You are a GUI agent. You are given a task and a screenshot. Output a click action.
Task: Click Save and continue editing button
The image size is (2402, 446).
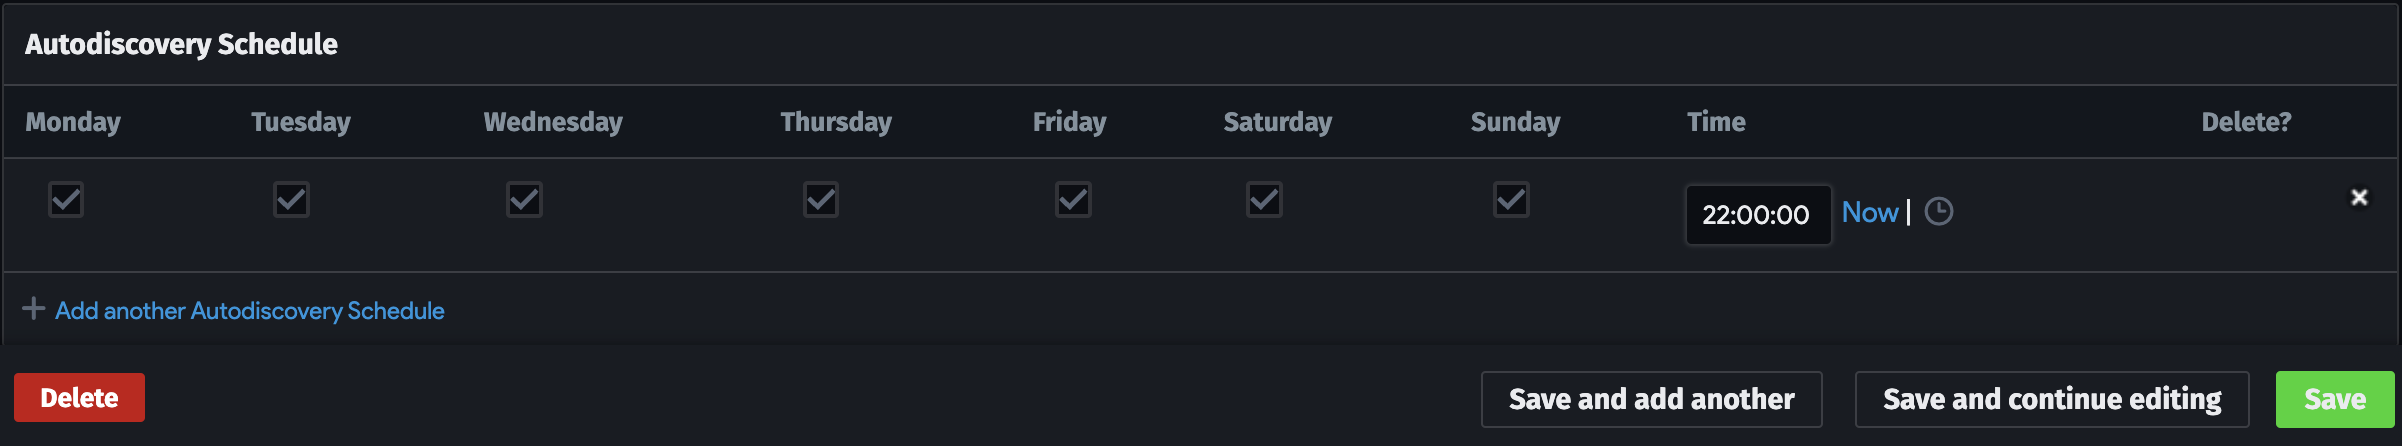pyautogui.click(x=2051, y=399)
